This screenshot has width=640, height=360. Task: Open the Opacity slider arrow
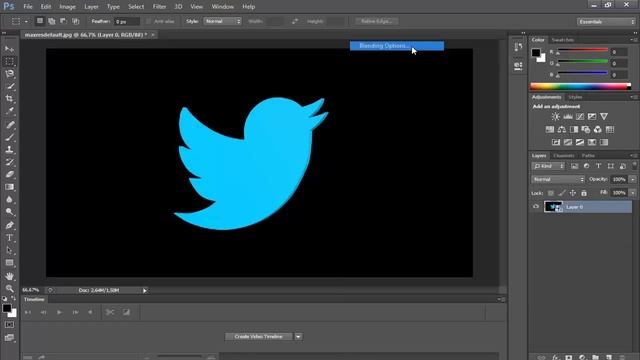tap(633, 180)
